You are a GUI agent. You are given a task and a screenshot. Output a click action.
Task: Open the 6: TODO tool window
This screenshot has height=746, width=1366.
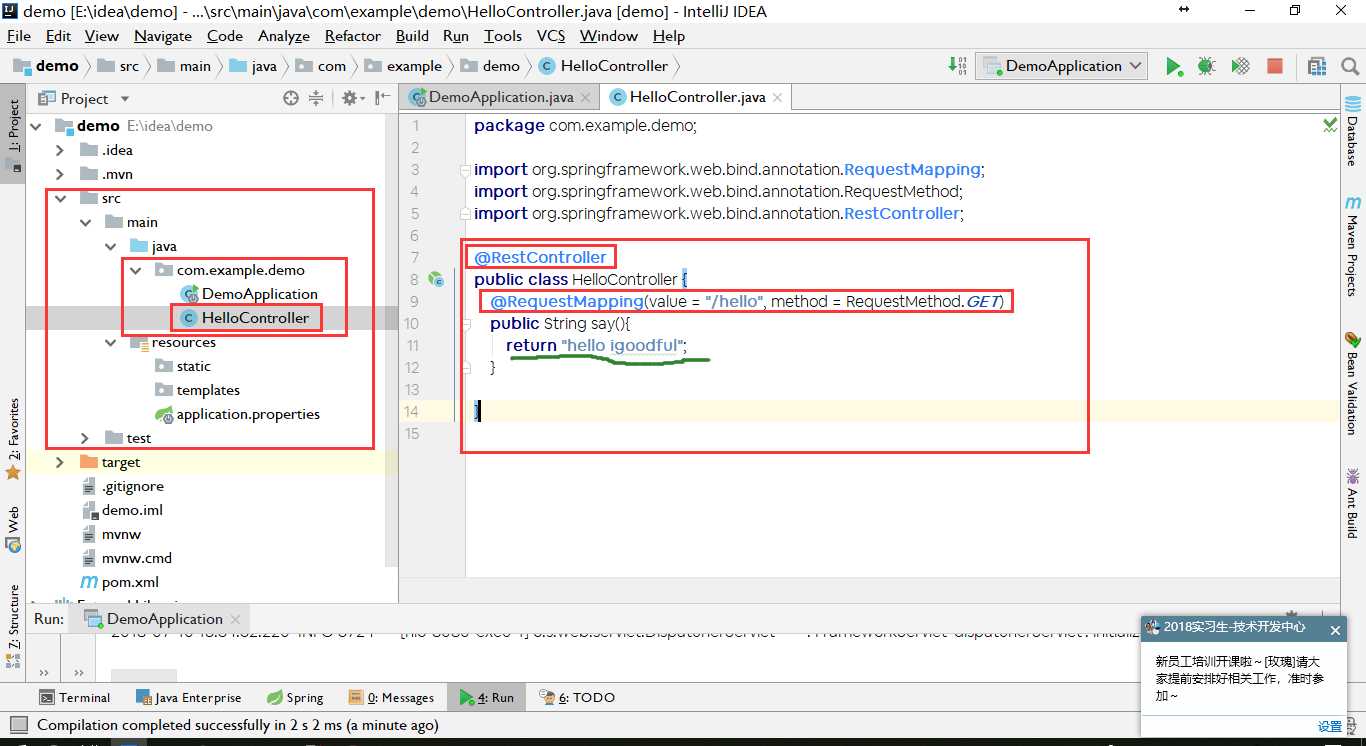tap(577, 697)
